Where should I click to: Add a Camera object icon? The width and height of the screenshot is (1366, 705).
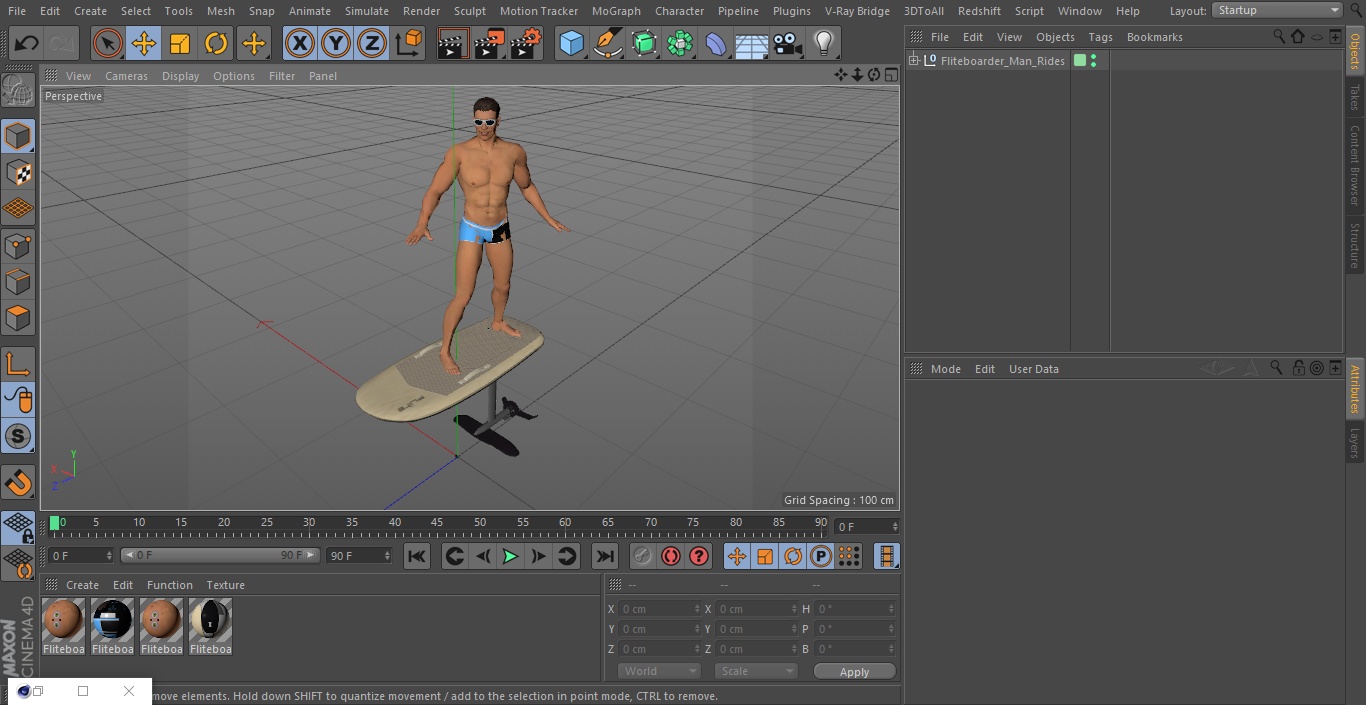pos(788,43)
